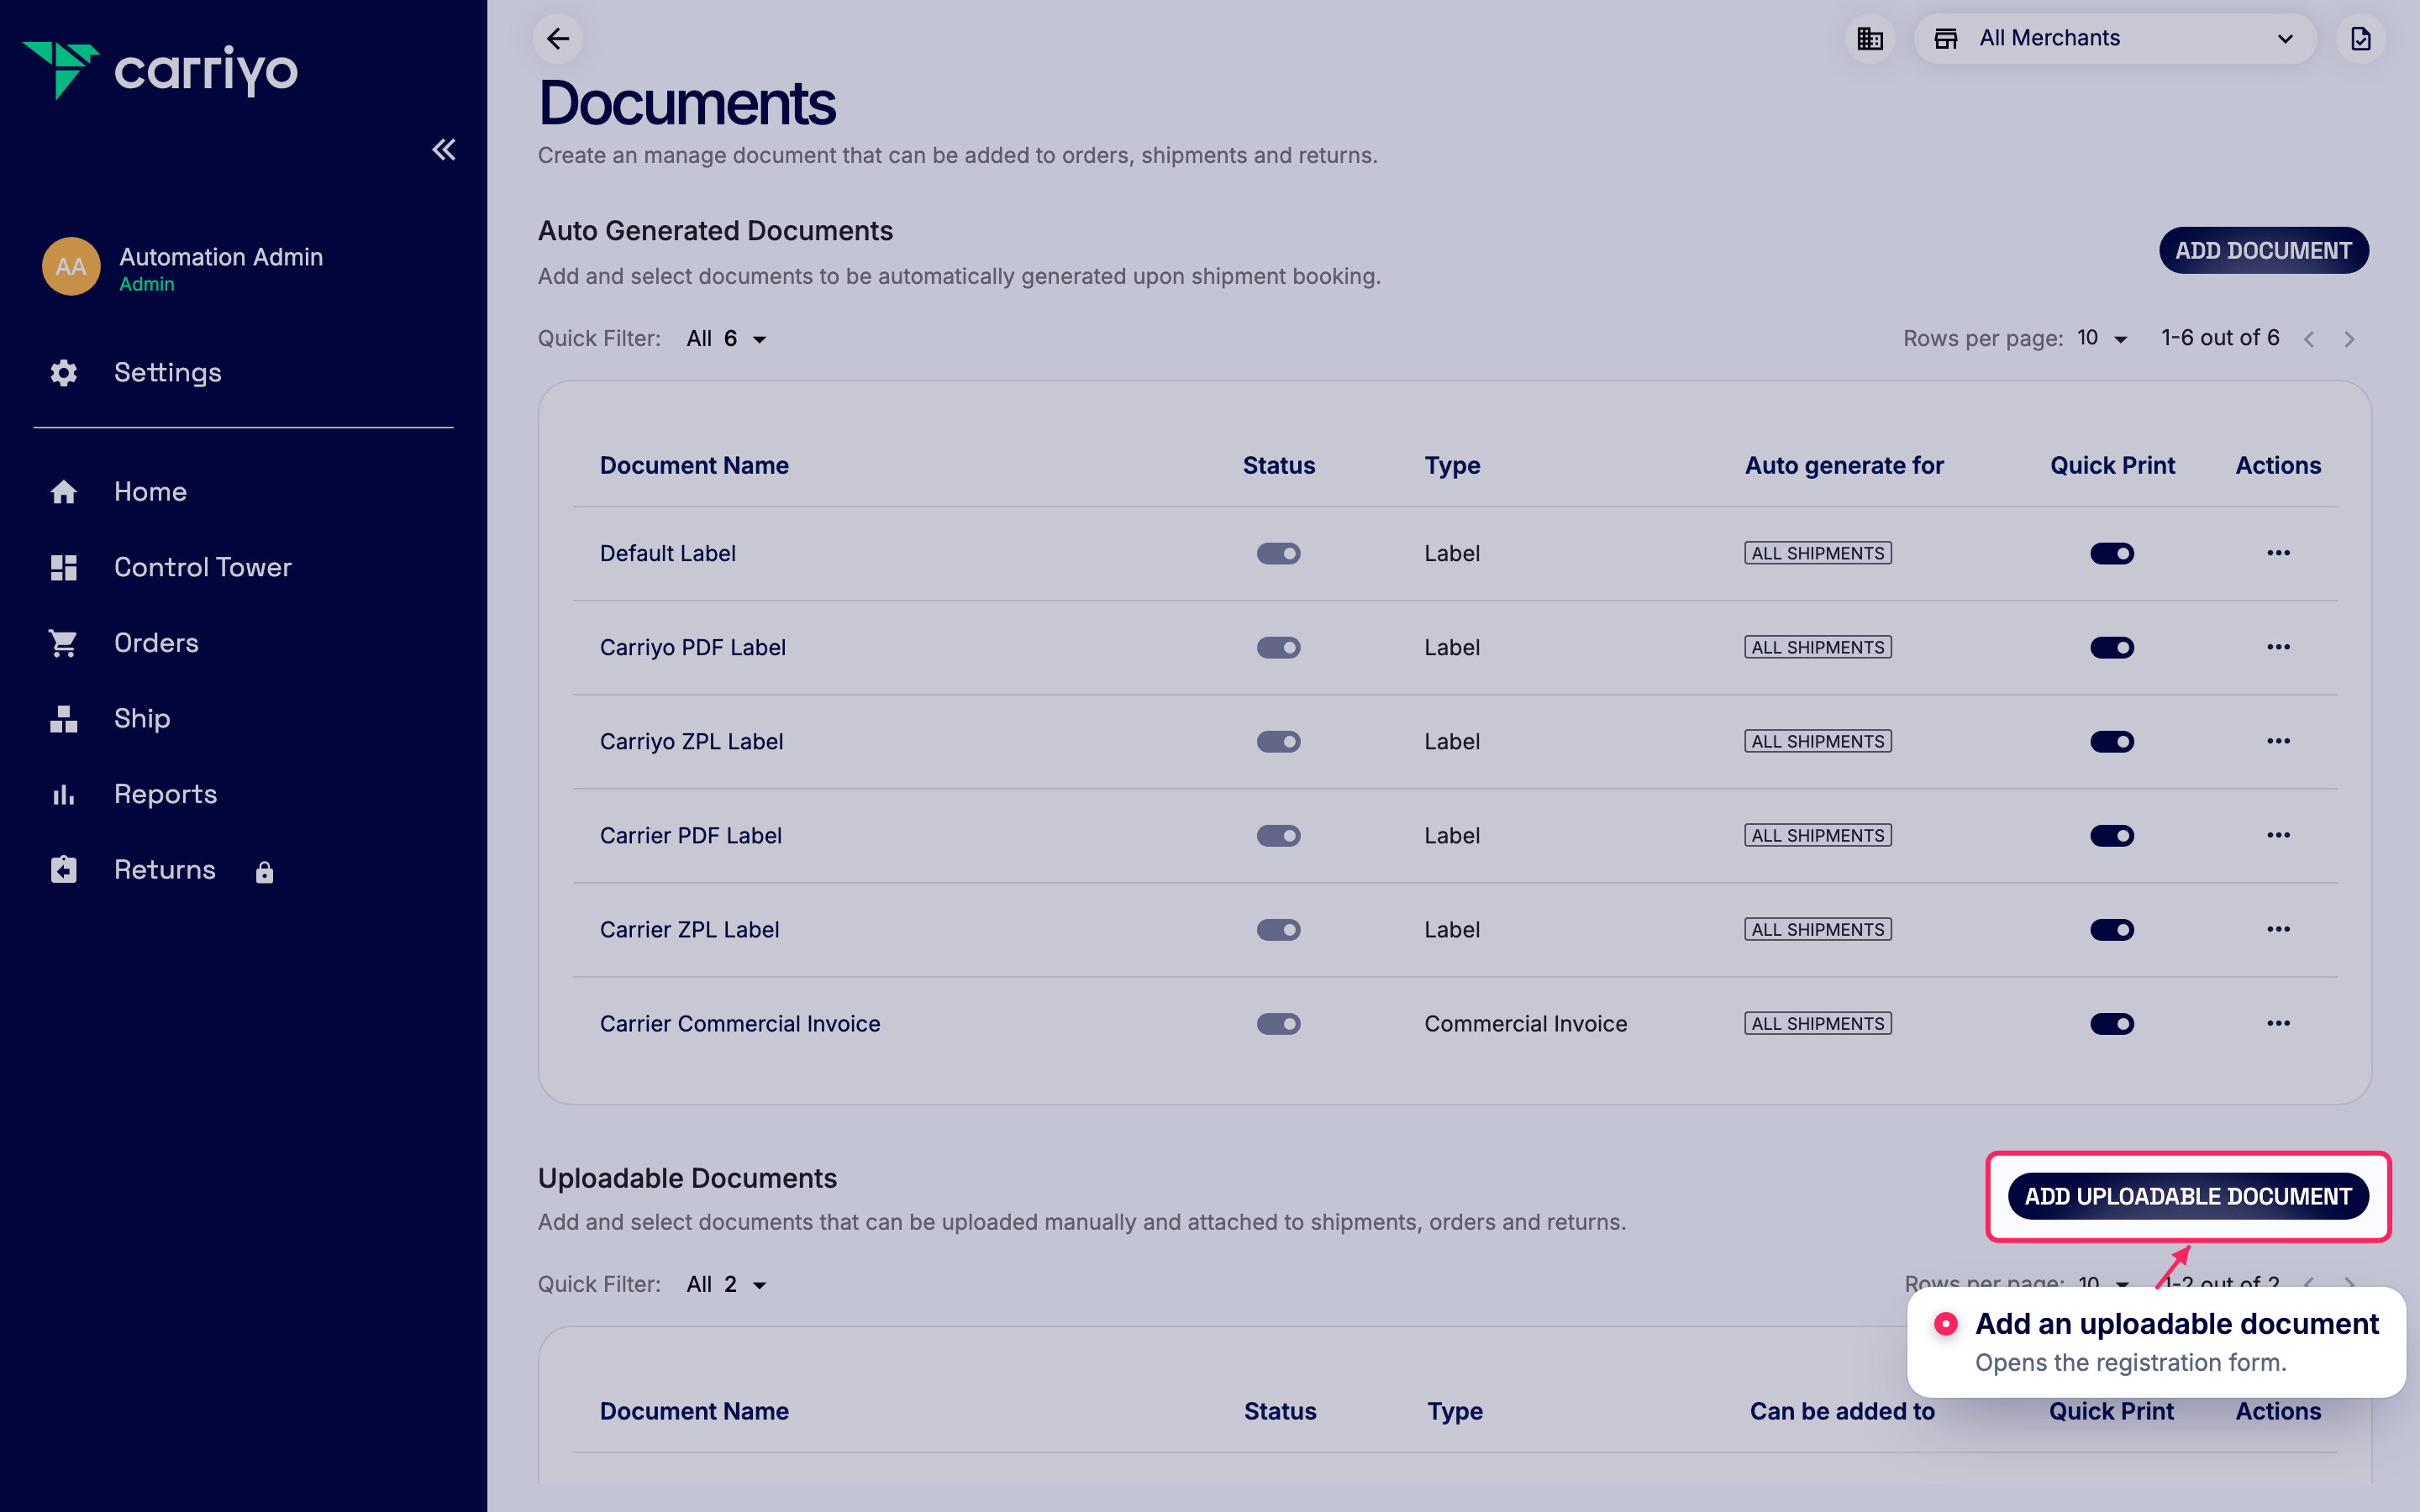Toggle status switch for Carrier ZPL Label
This screenshot has width=2420, height=1512.
[1278, 929]
